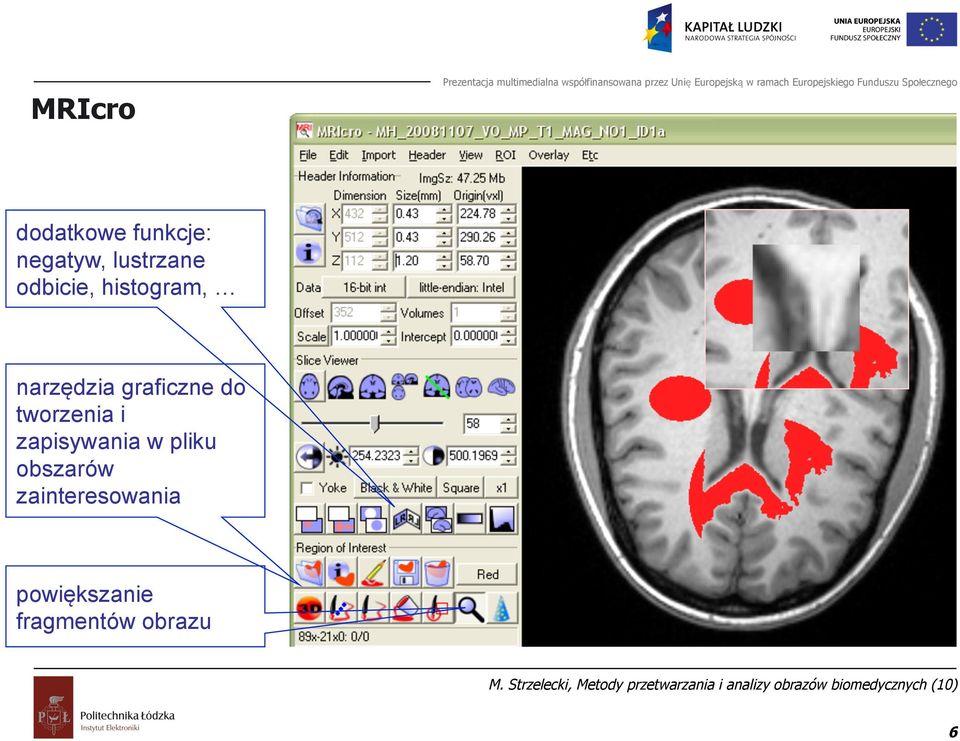Select the oblique slice view with green line
The height and width of the screenshot is (741, 960).
[437, 387]
